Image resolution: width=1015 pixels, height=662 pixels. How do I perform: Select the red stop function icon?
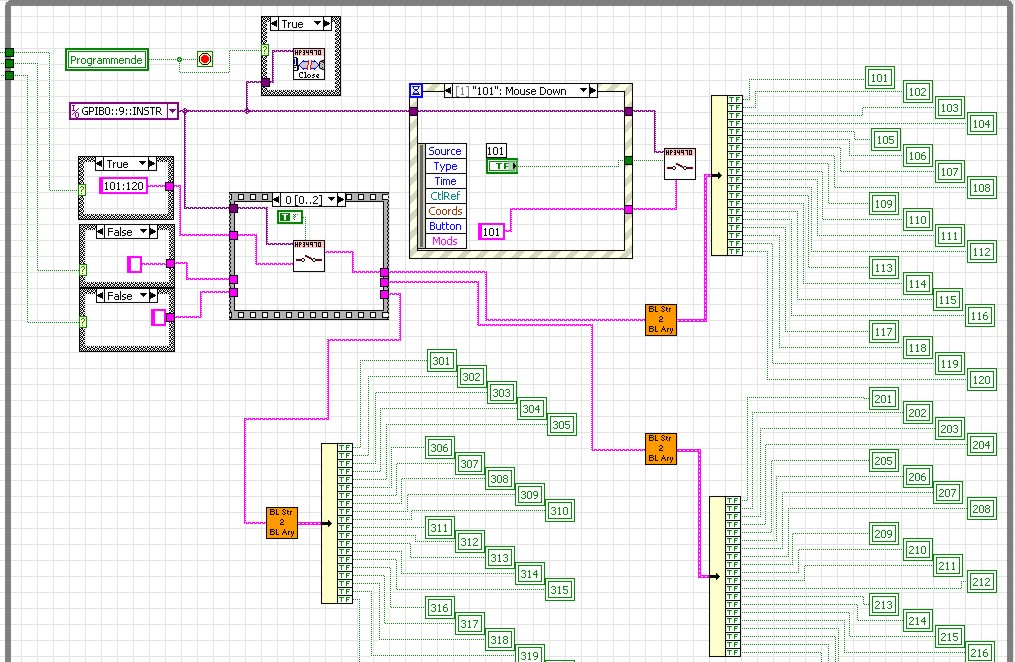click(205, 60)
